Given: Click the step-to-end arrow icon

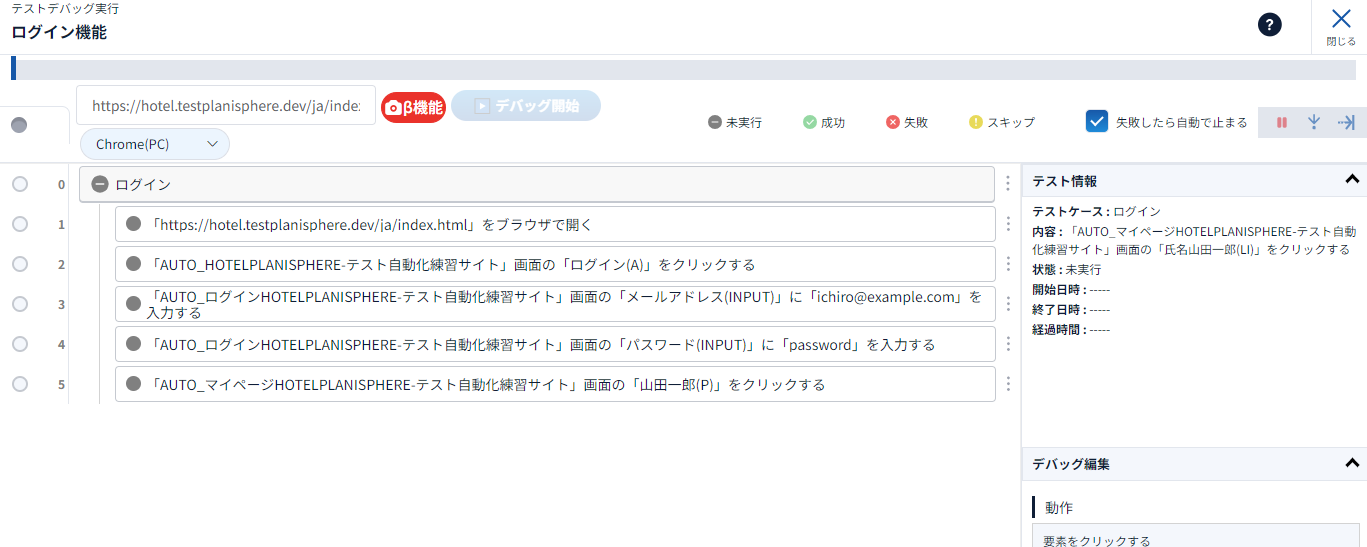Looking at the screenshot, I should (x=1346, y=122).
